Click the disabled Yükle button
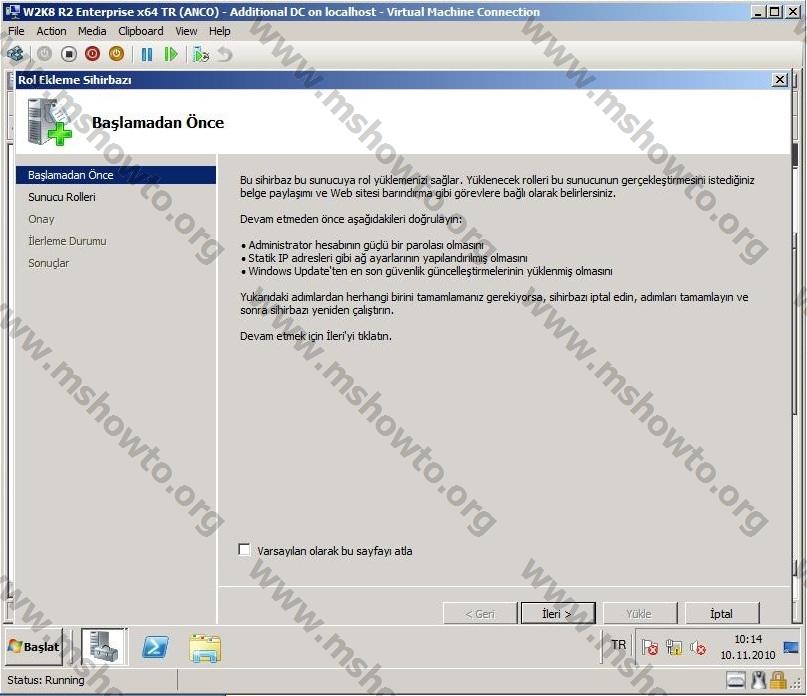 (640, 613)
